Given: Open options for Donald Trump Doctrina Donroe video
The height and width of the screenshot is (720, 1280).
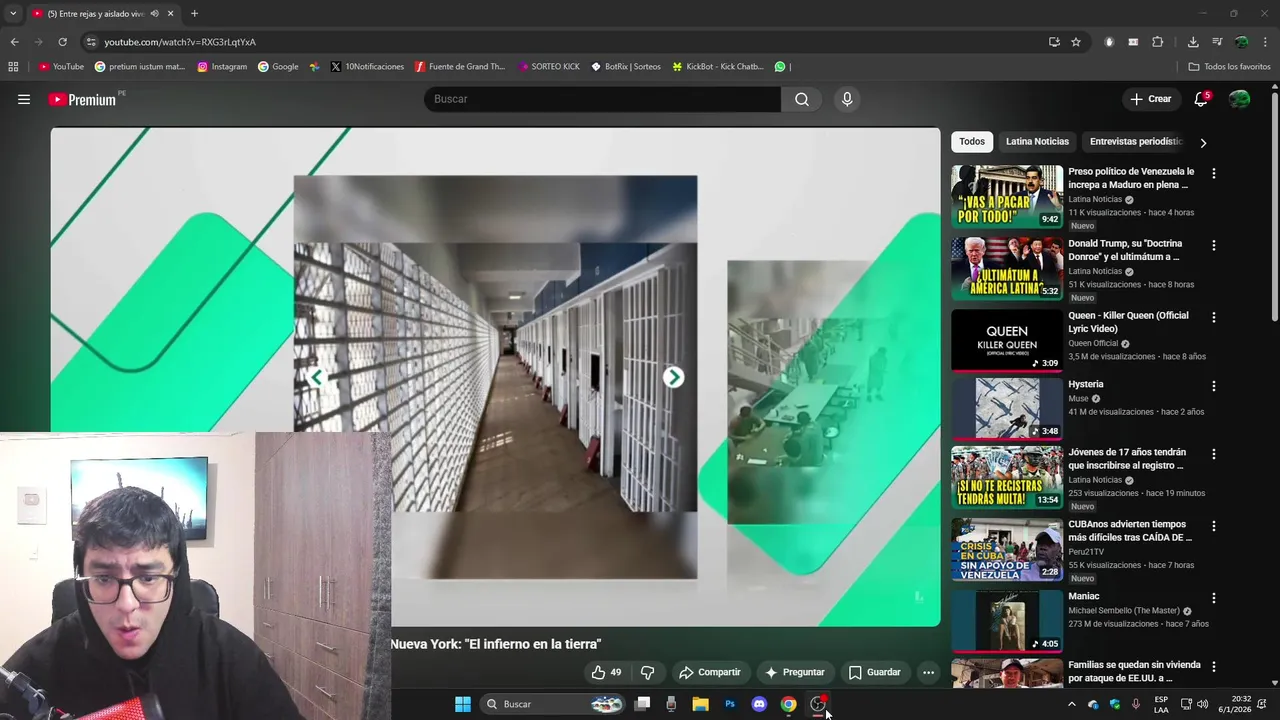Looking at the screenshot, I should click(1214, 245).
